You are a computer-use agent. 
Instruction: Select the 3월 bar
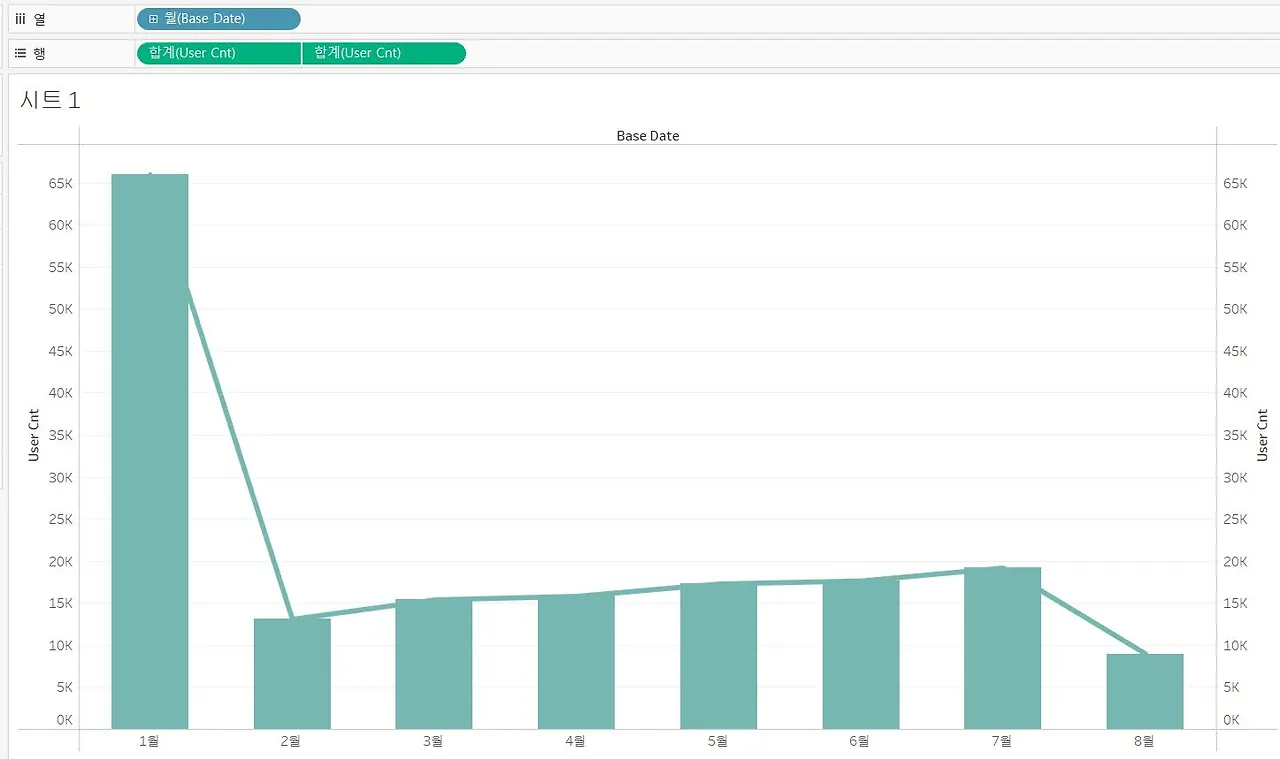pos(434,664)
